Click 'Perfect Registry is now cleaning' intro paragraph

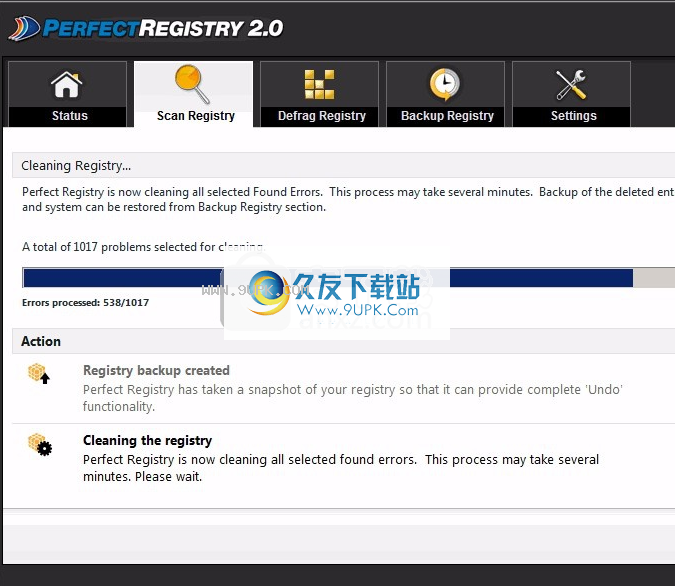point(348,199)
